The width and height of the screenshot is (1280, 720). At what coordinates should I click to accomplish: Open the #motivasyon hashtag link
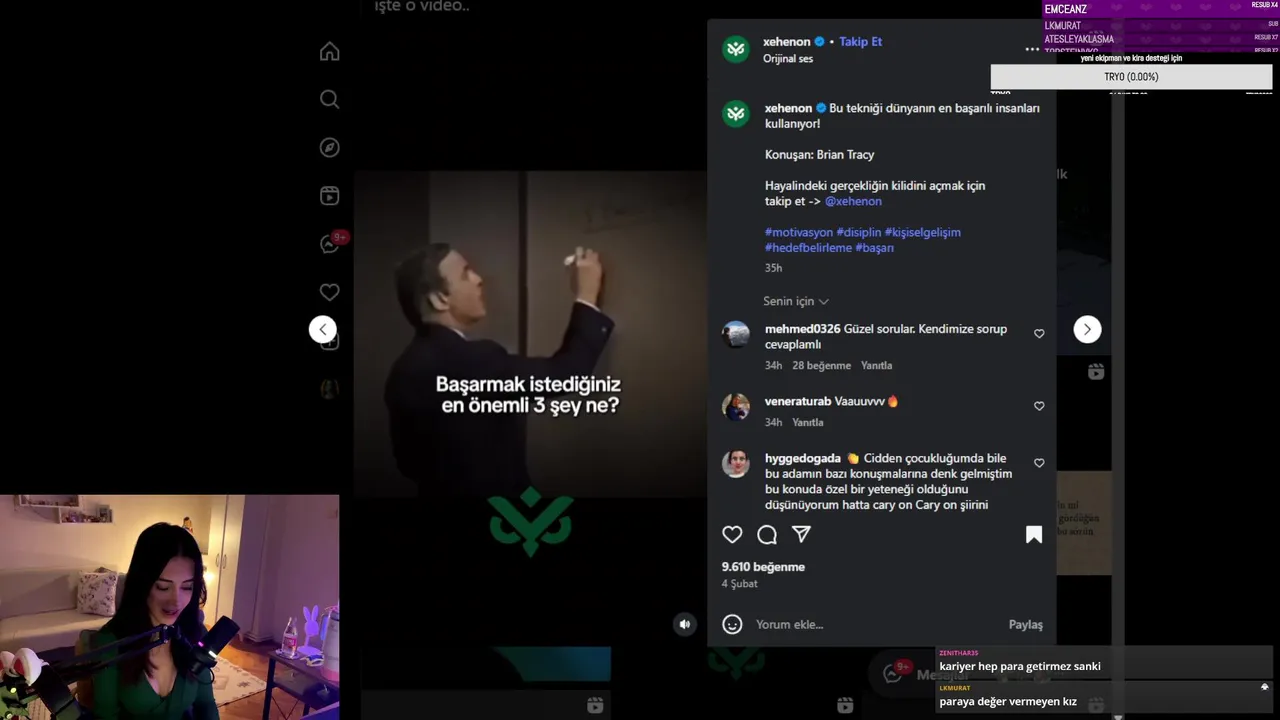coord(799,232)
